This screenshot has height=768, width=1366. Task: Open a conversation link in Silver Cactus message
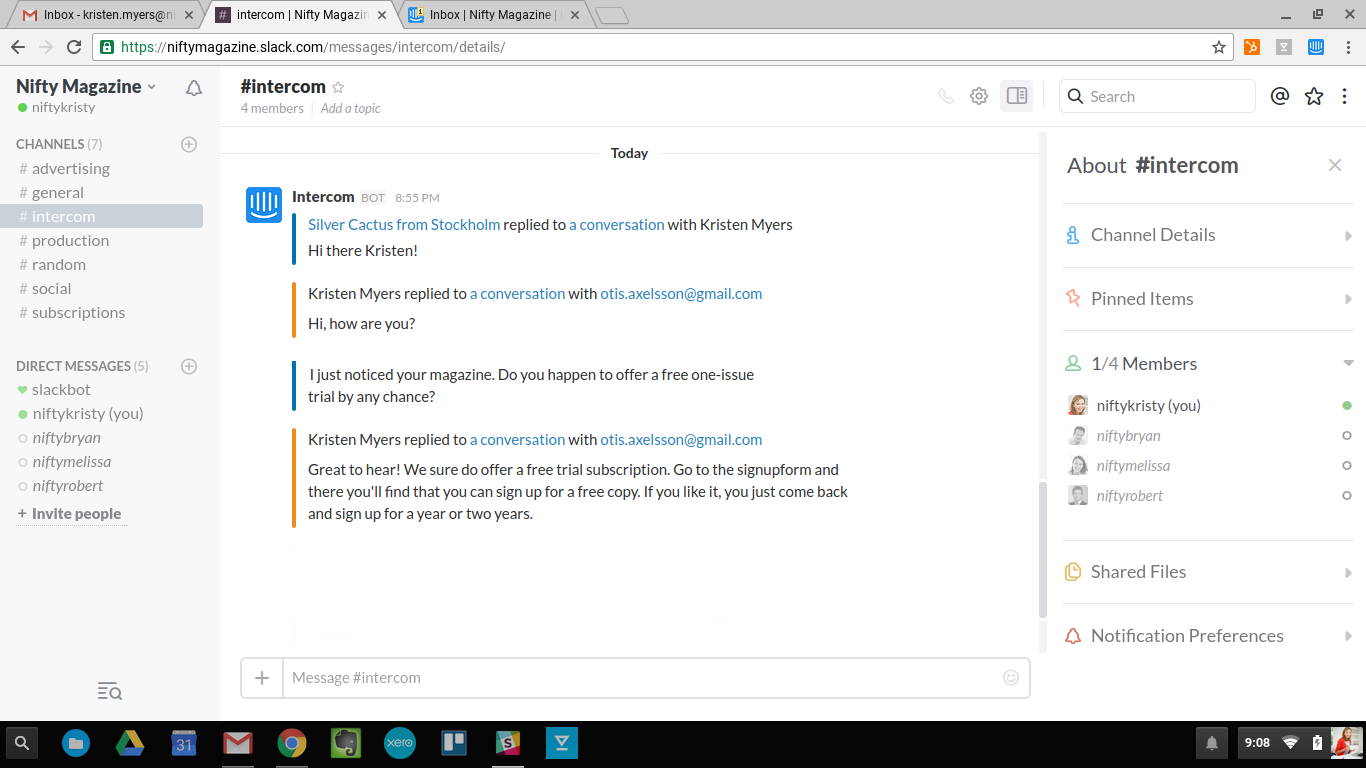coord(617,225)
